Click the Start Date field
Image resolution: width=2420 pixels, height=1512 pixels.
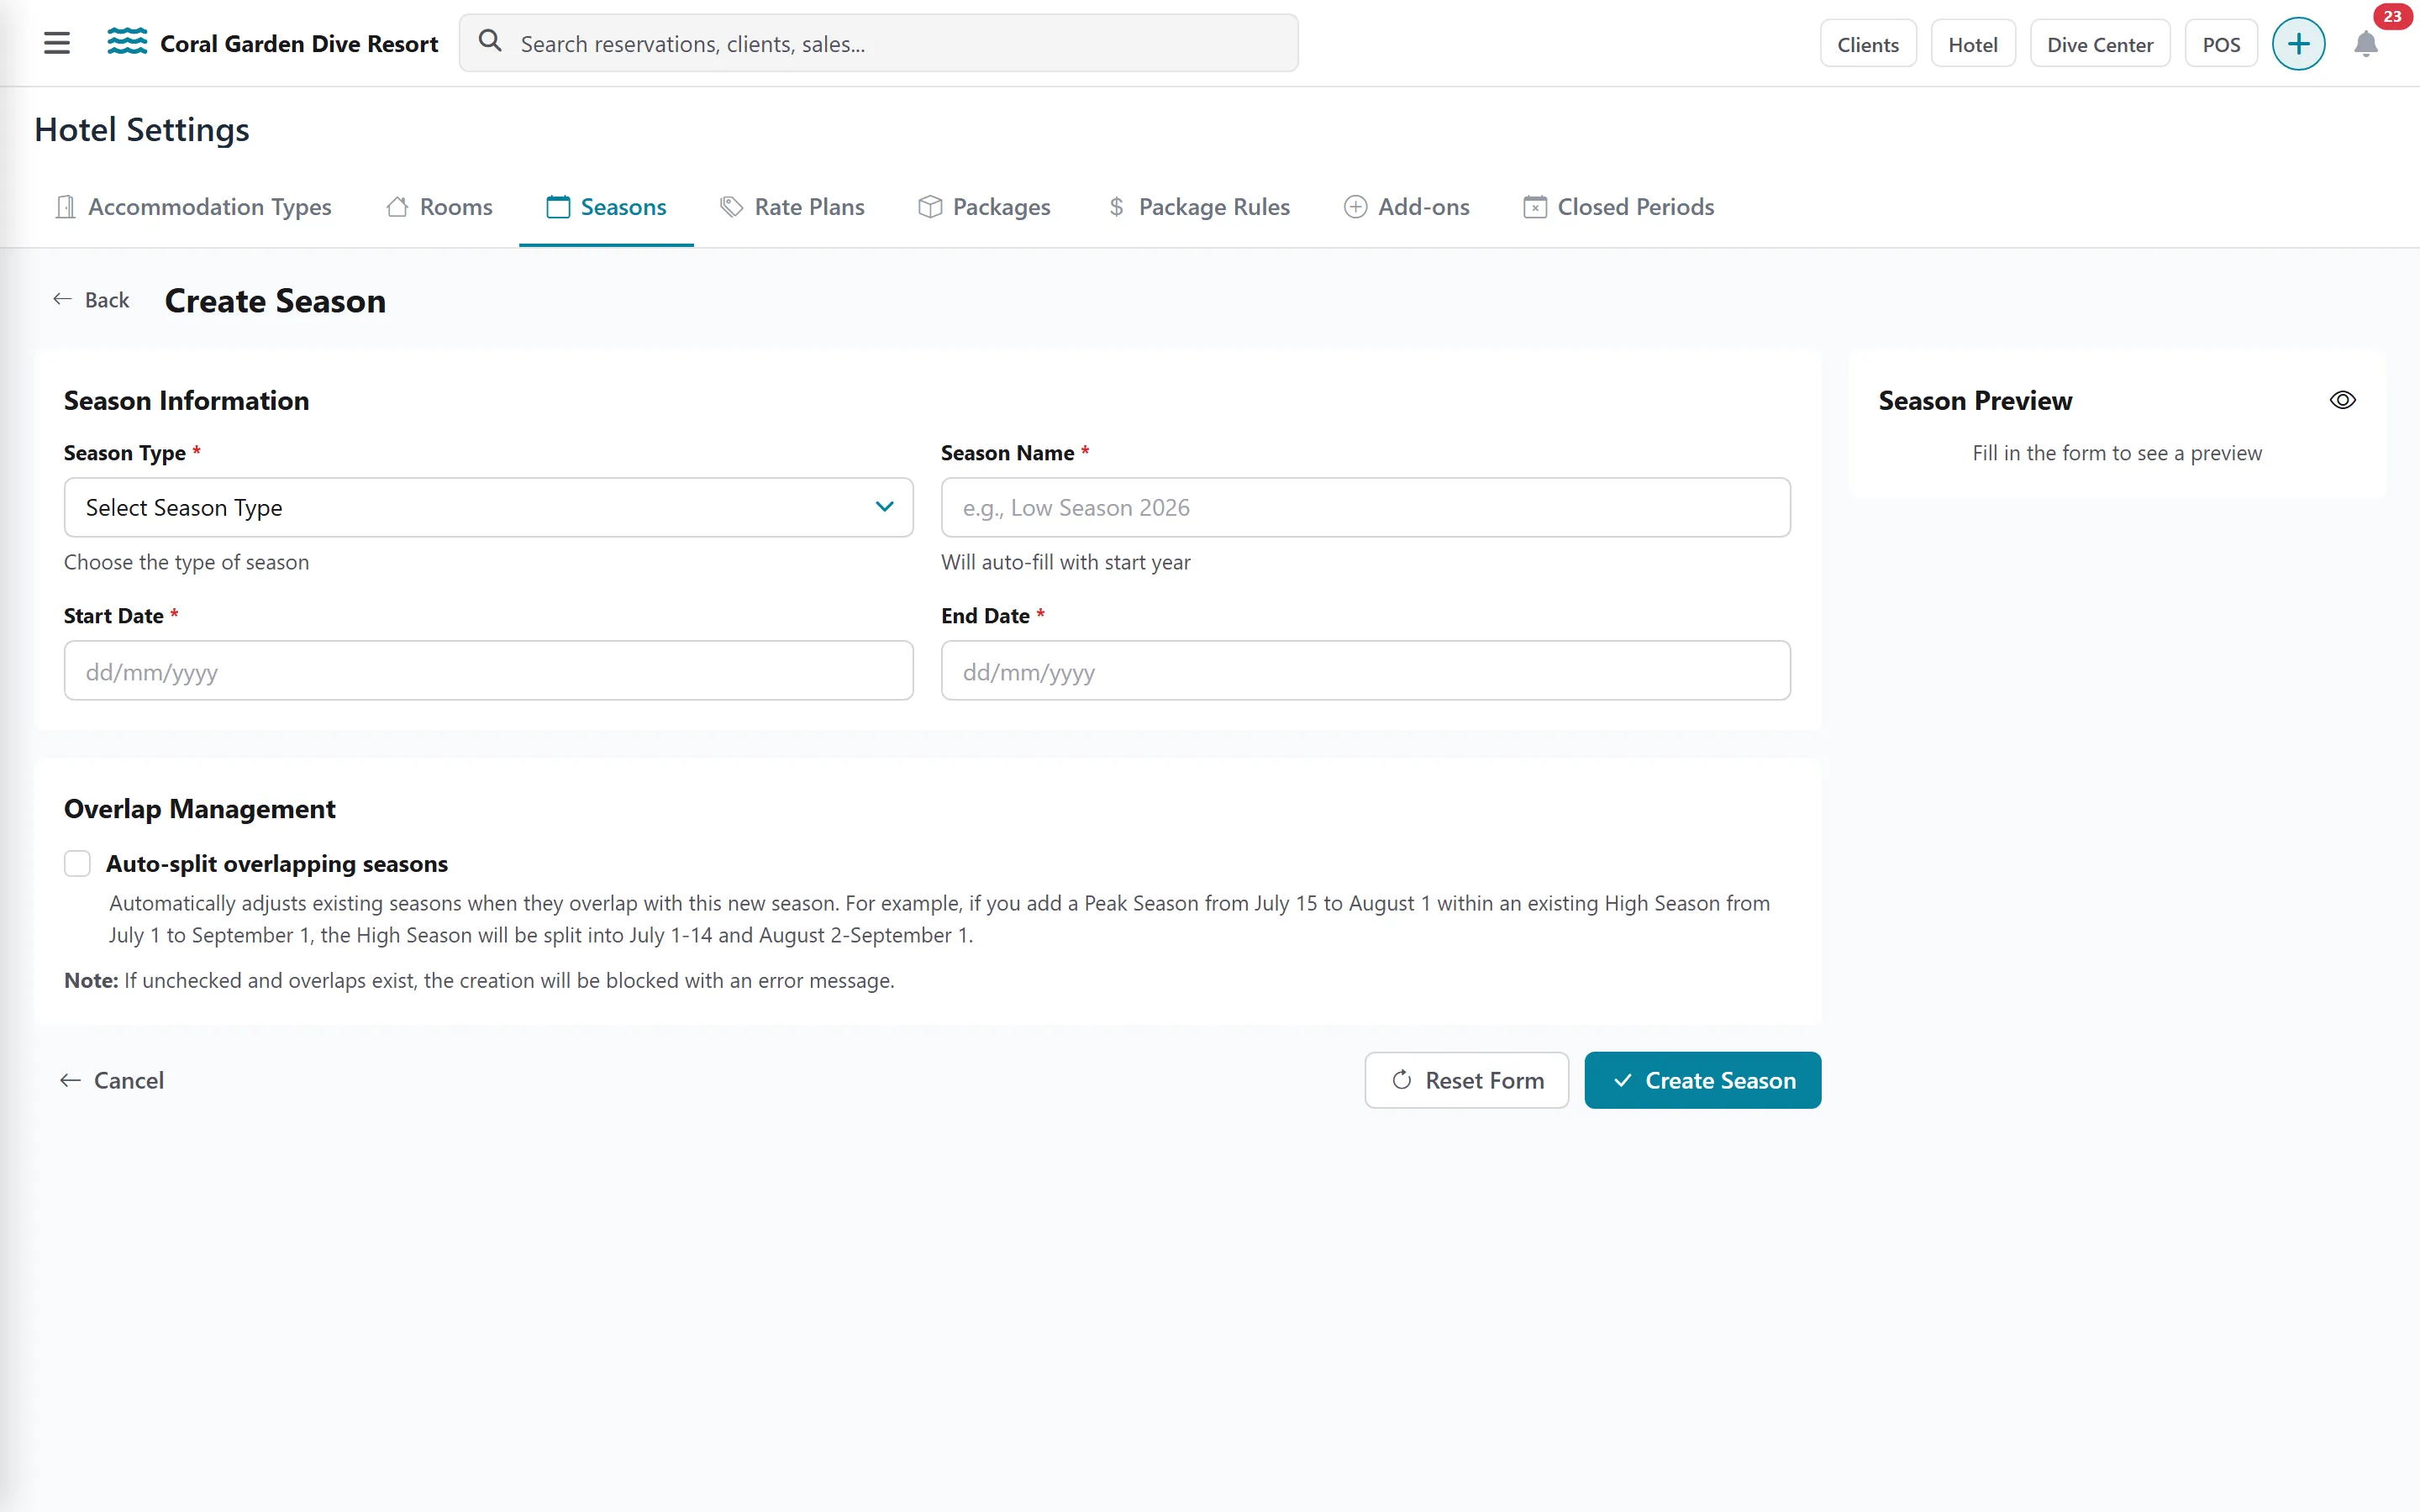point(488,670)
